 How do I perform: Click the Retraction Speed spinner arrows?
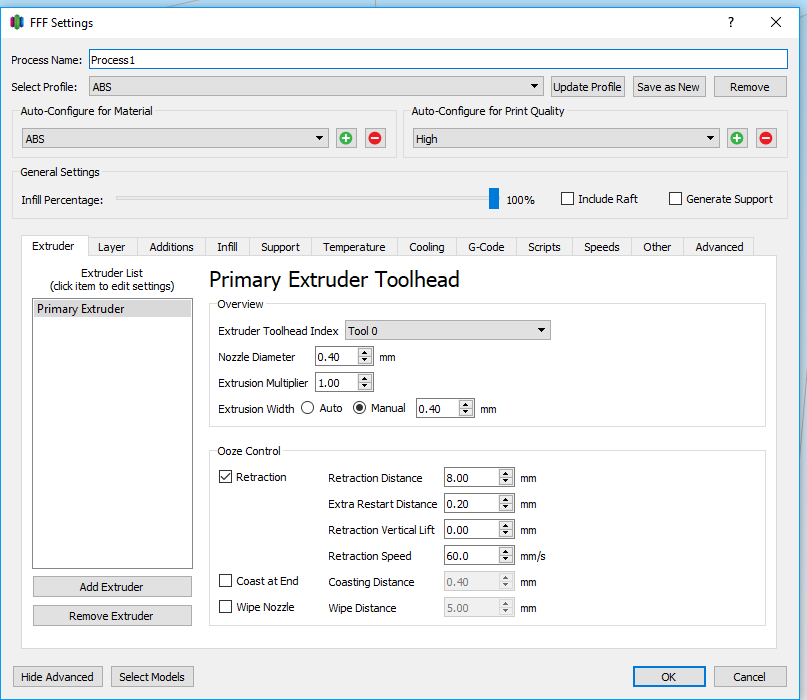point(506,555)
